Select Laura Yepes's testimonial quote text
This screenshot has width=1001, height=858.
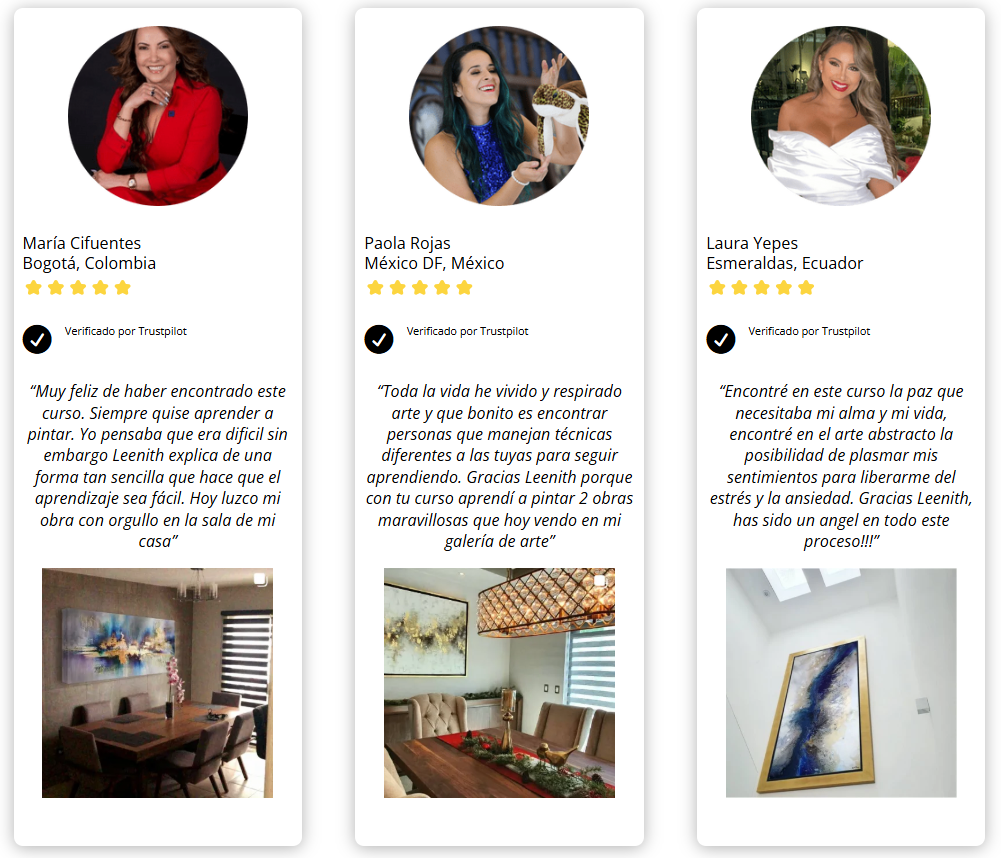[841, 466]
